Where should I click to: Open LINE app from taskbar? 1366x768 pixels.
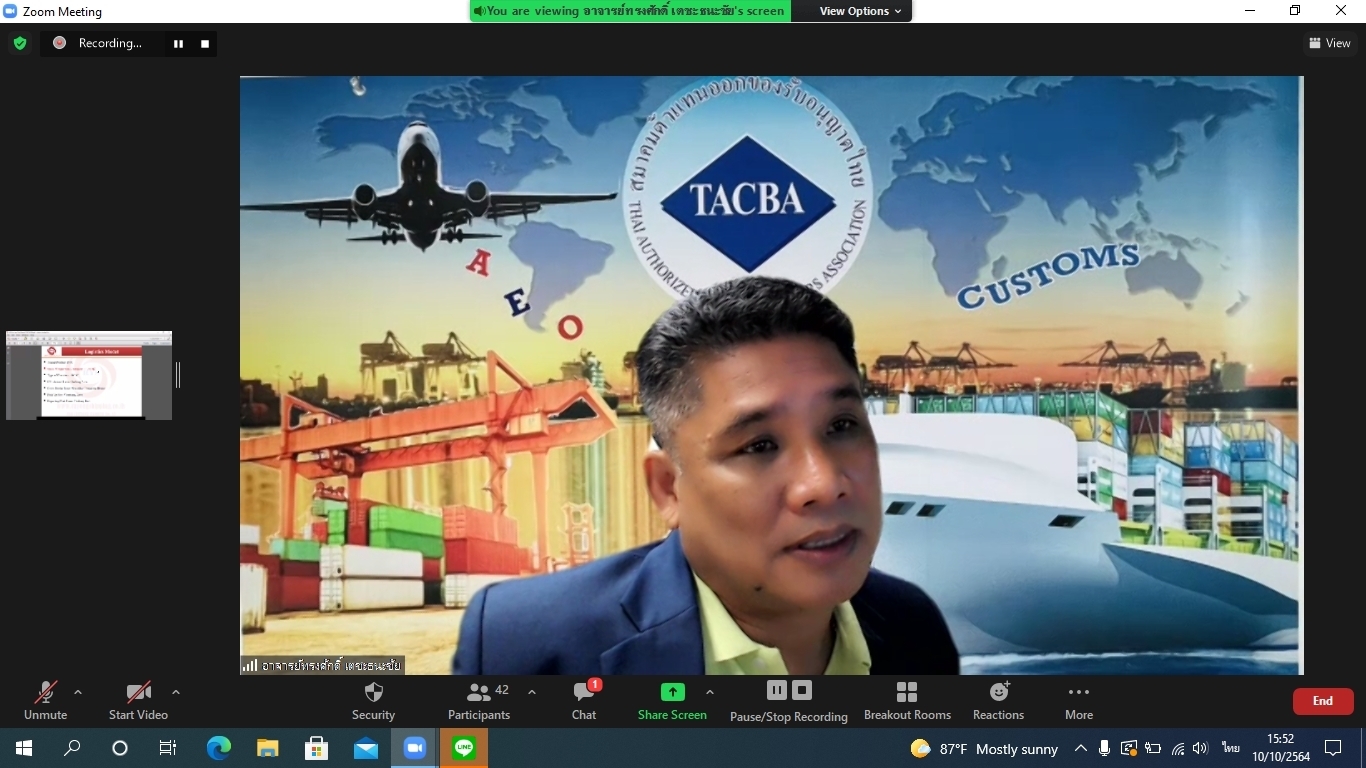(x=463, y=748)
